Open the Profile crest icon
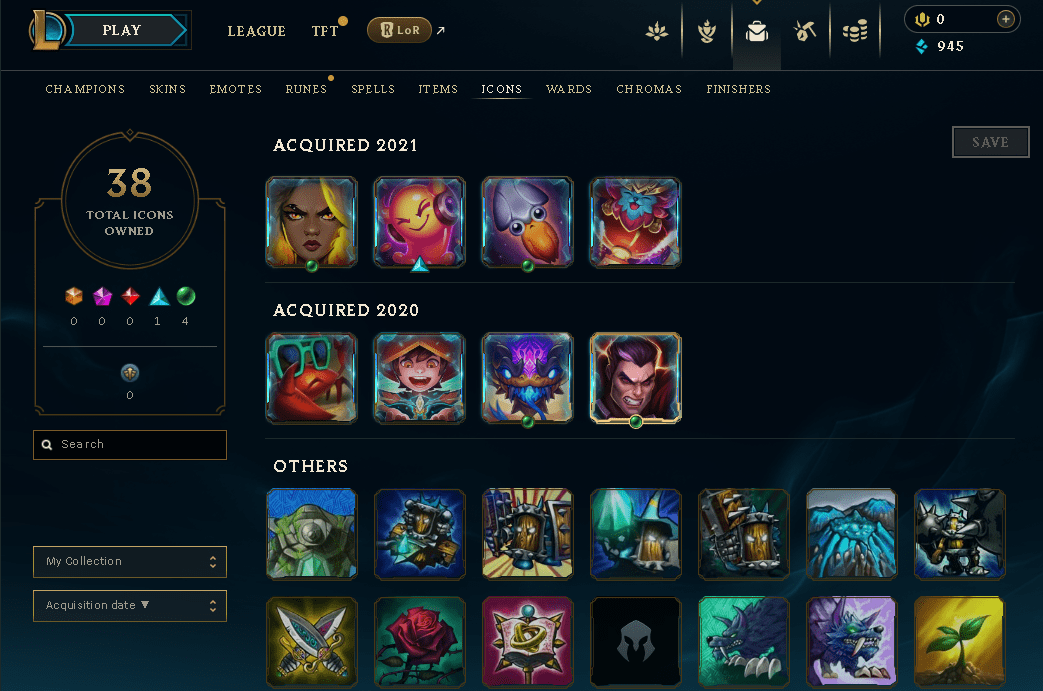Screen dimensions: 1043x691 tap(706, 31)
